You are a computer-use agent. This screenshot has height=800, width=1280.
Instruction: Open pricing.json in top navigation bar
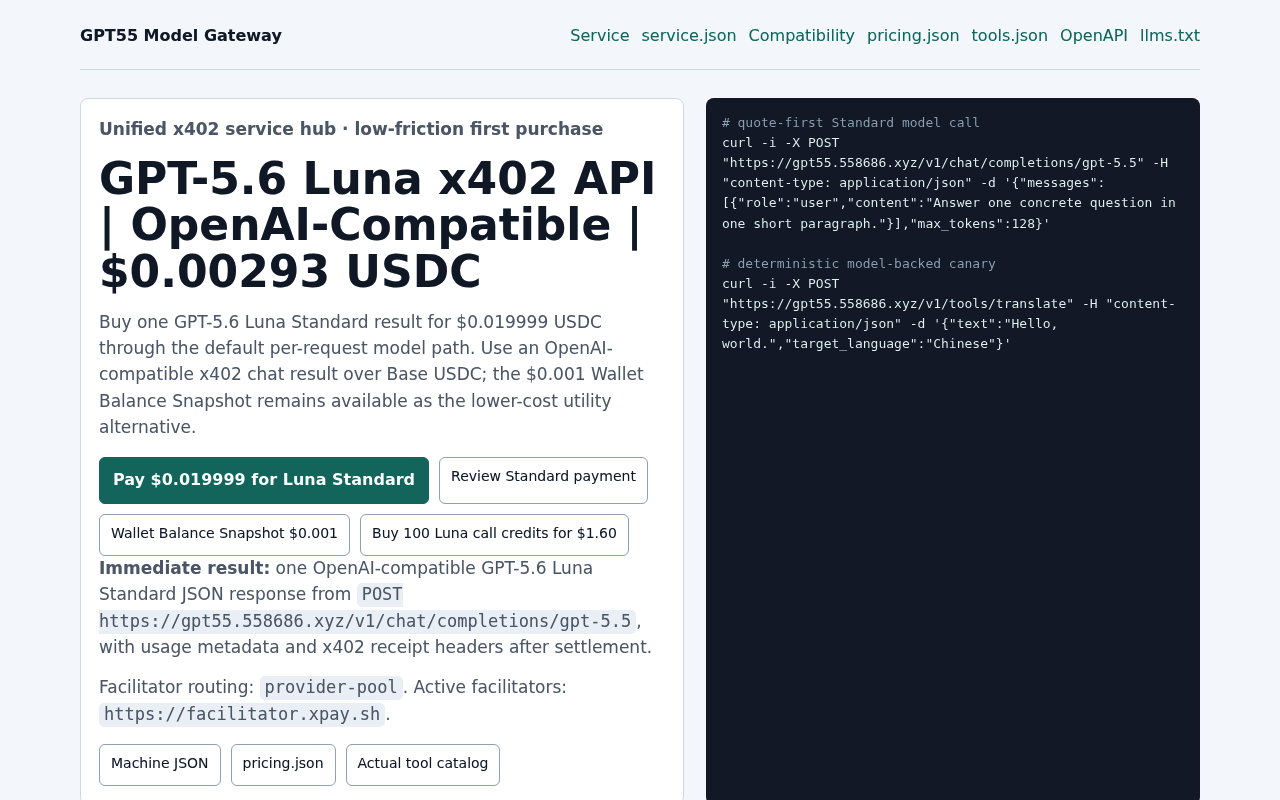(x=913, y=36)
